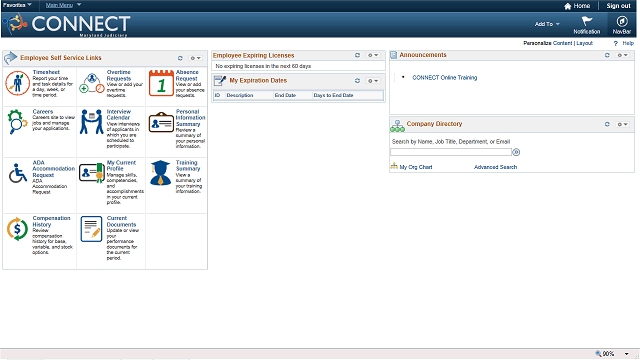
Task: Select the Careers gear-magnifier icon
Action: click(x=17, y=122)
